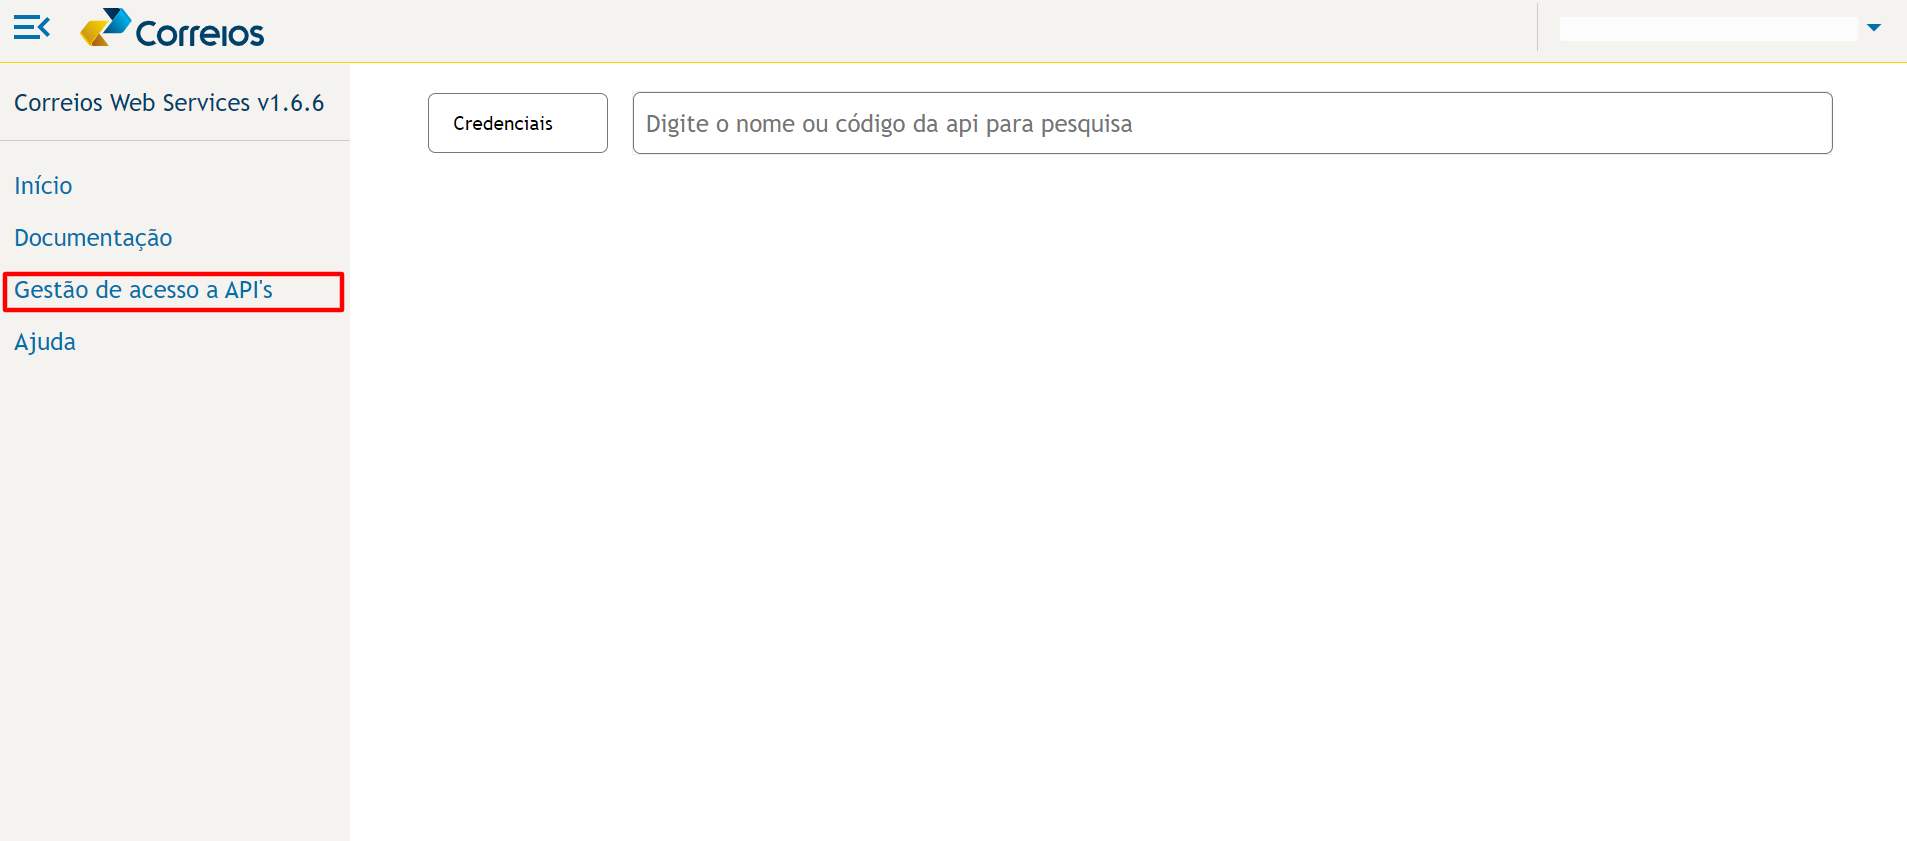Screen dimensions: 1907x841
Task: Open the Ajuda help page
Action: pos(45,342)
